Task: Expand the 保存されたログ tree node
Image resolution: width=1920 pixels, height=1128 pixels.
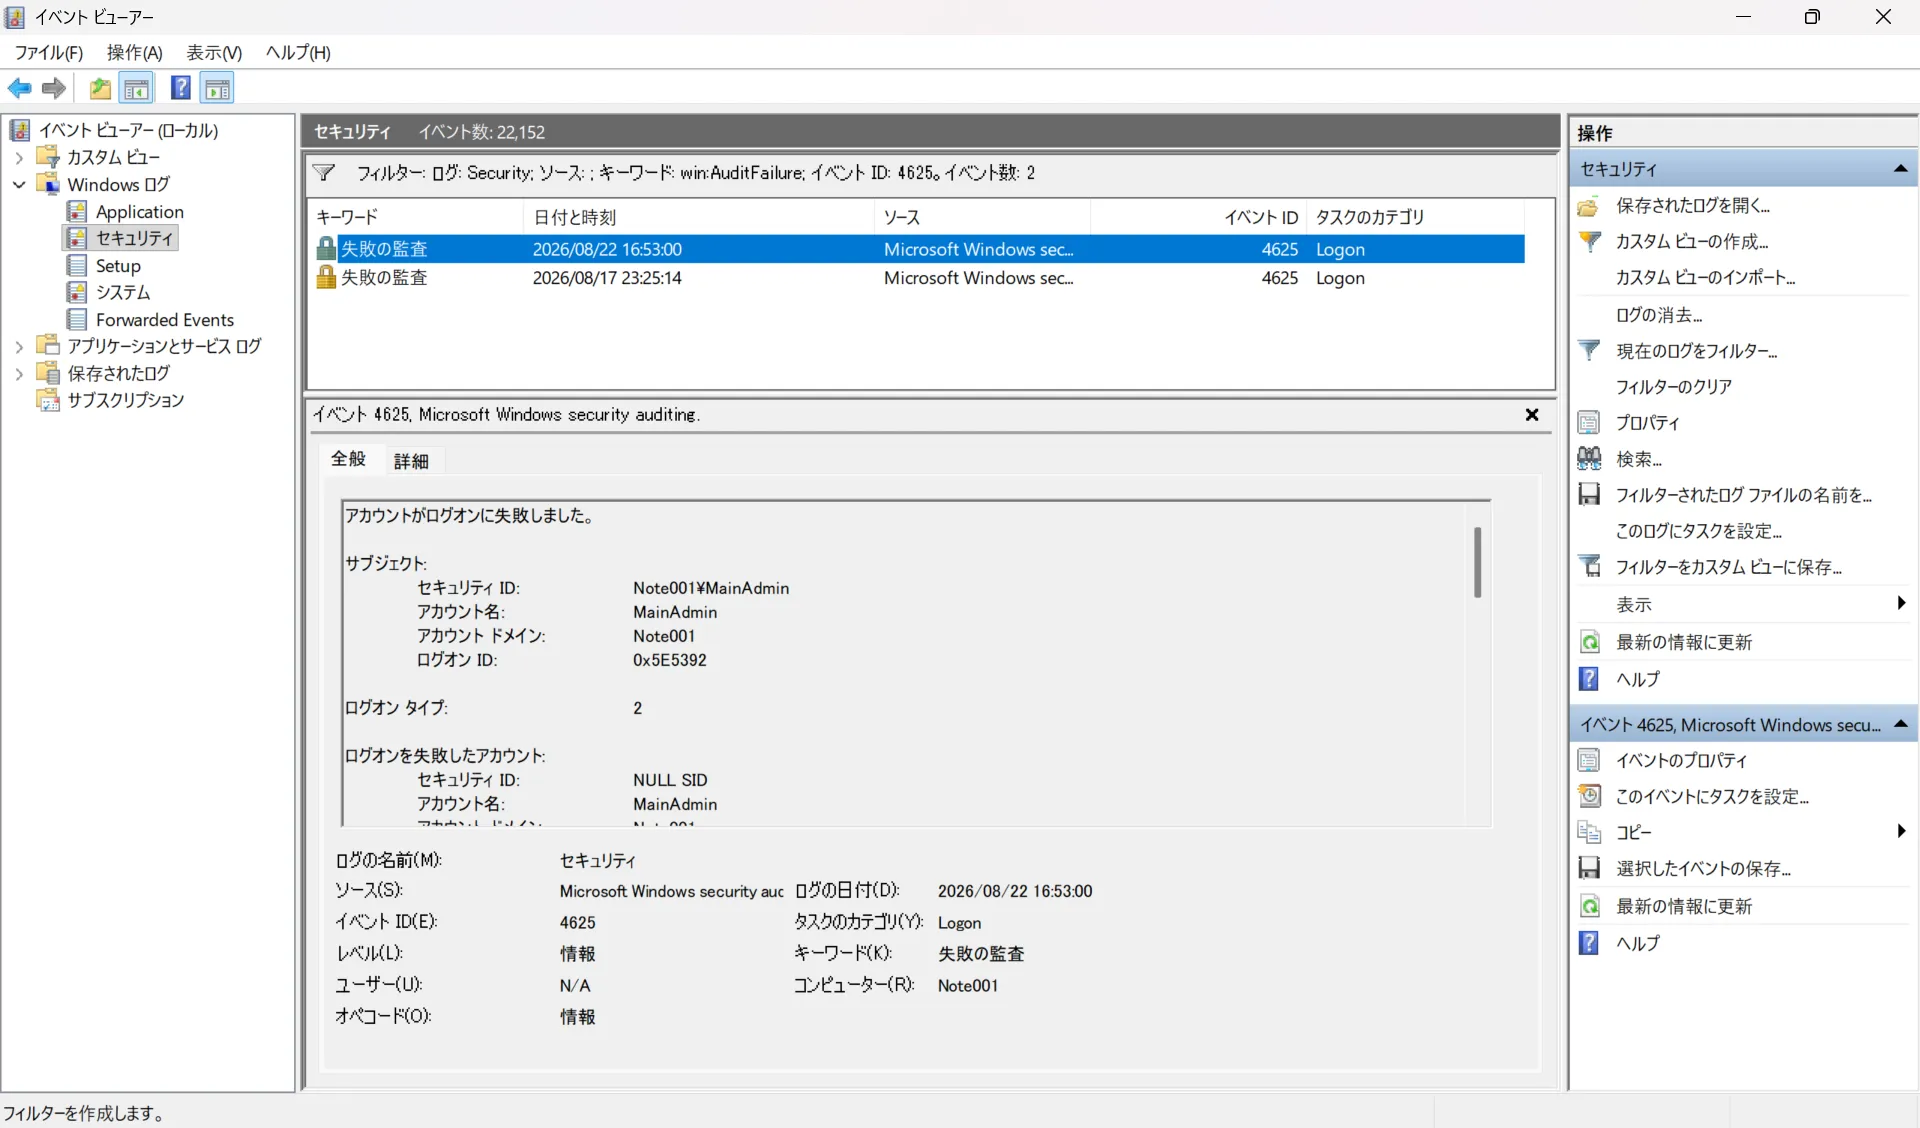Action: 19,374
